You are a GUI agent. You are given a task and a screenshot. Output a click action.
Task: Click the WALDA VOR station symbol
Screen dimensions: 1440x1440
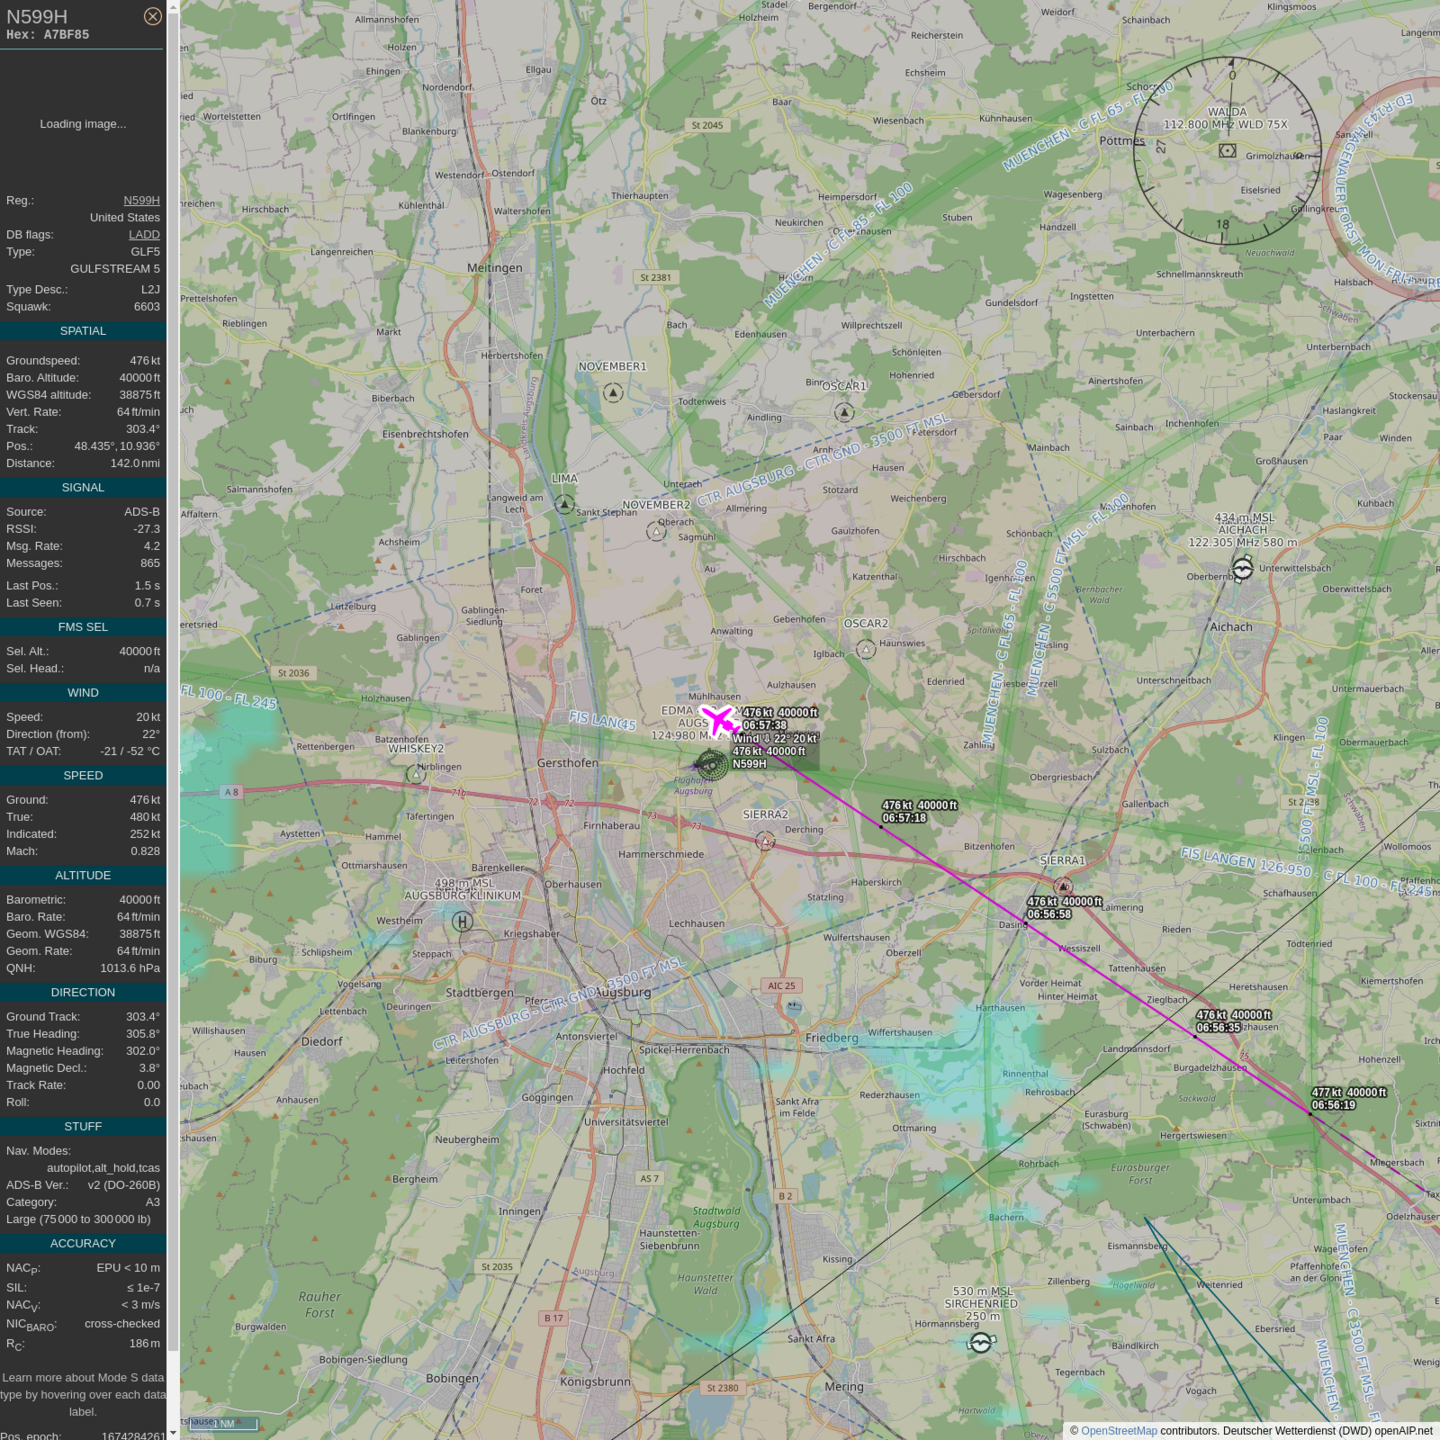[1227, 151]
